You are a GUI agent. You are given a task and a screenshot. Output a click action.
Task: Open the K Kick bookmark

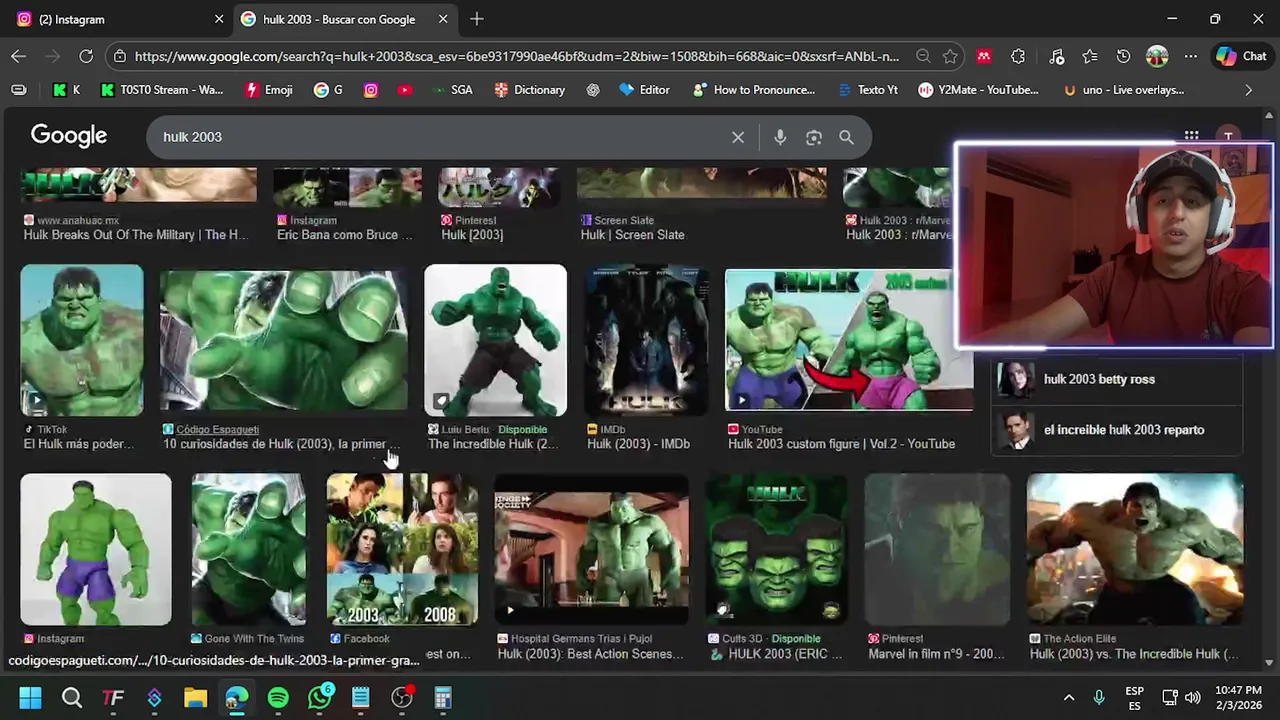pos(67,90)
